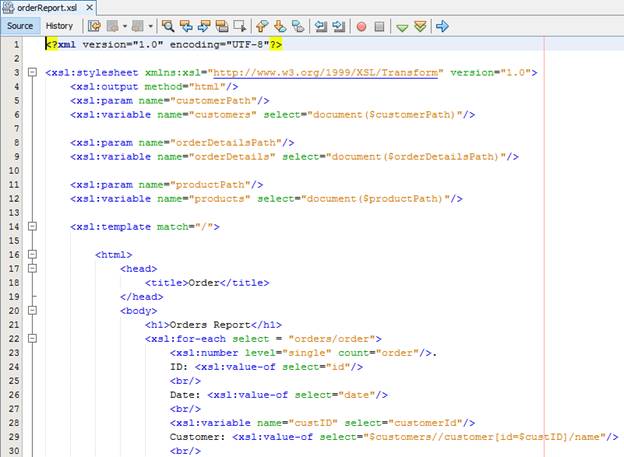This screenshot has width=624, height=457.
Task: Click the "document($customerPath)" select value
Action: (x=385, y=115)
